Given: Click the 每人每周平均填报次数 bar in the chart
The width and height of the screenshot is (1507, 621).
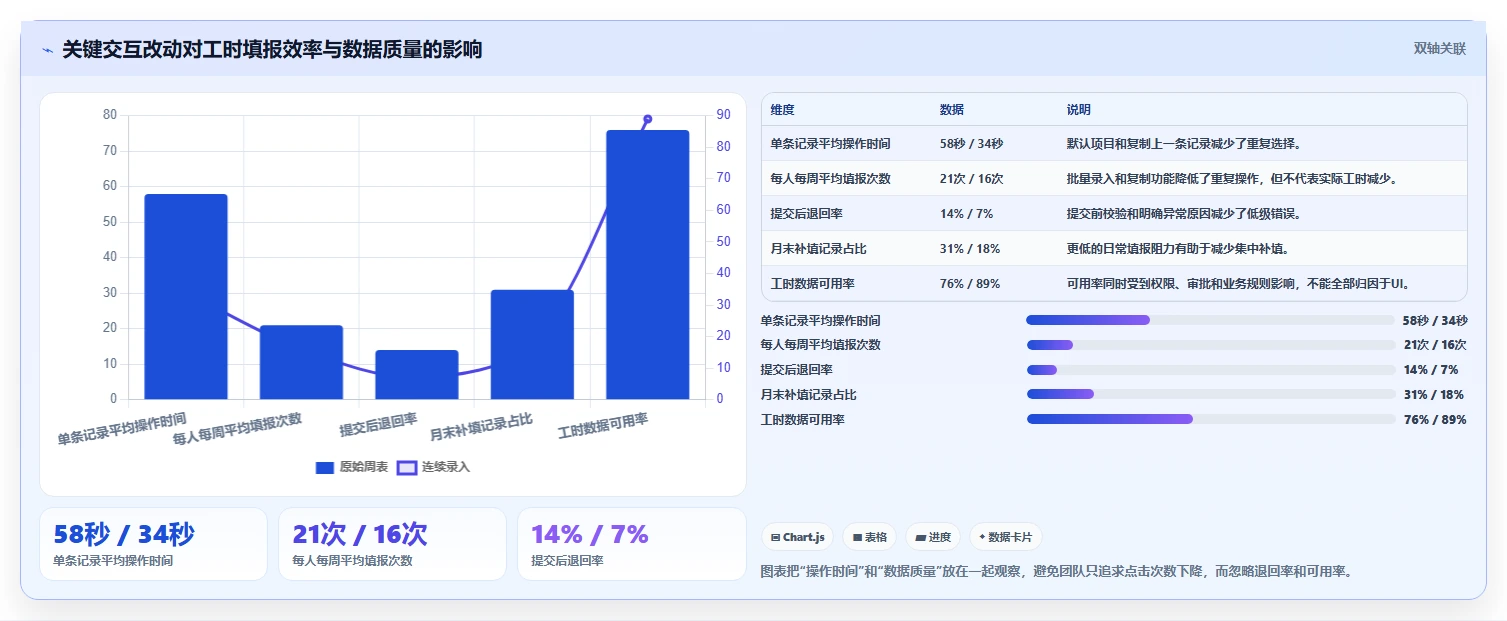Looking at the screenshot, I should (x=301, y=363).
